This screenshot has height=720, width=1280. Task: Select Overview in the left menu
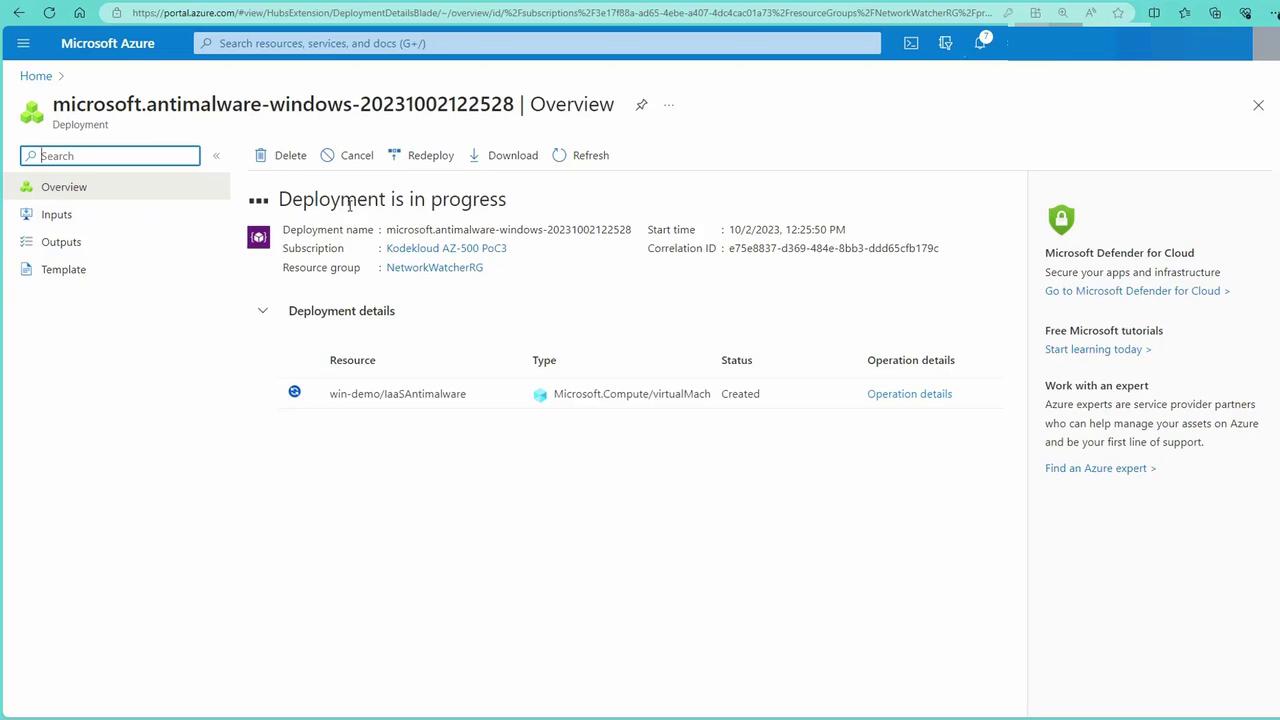115,187
